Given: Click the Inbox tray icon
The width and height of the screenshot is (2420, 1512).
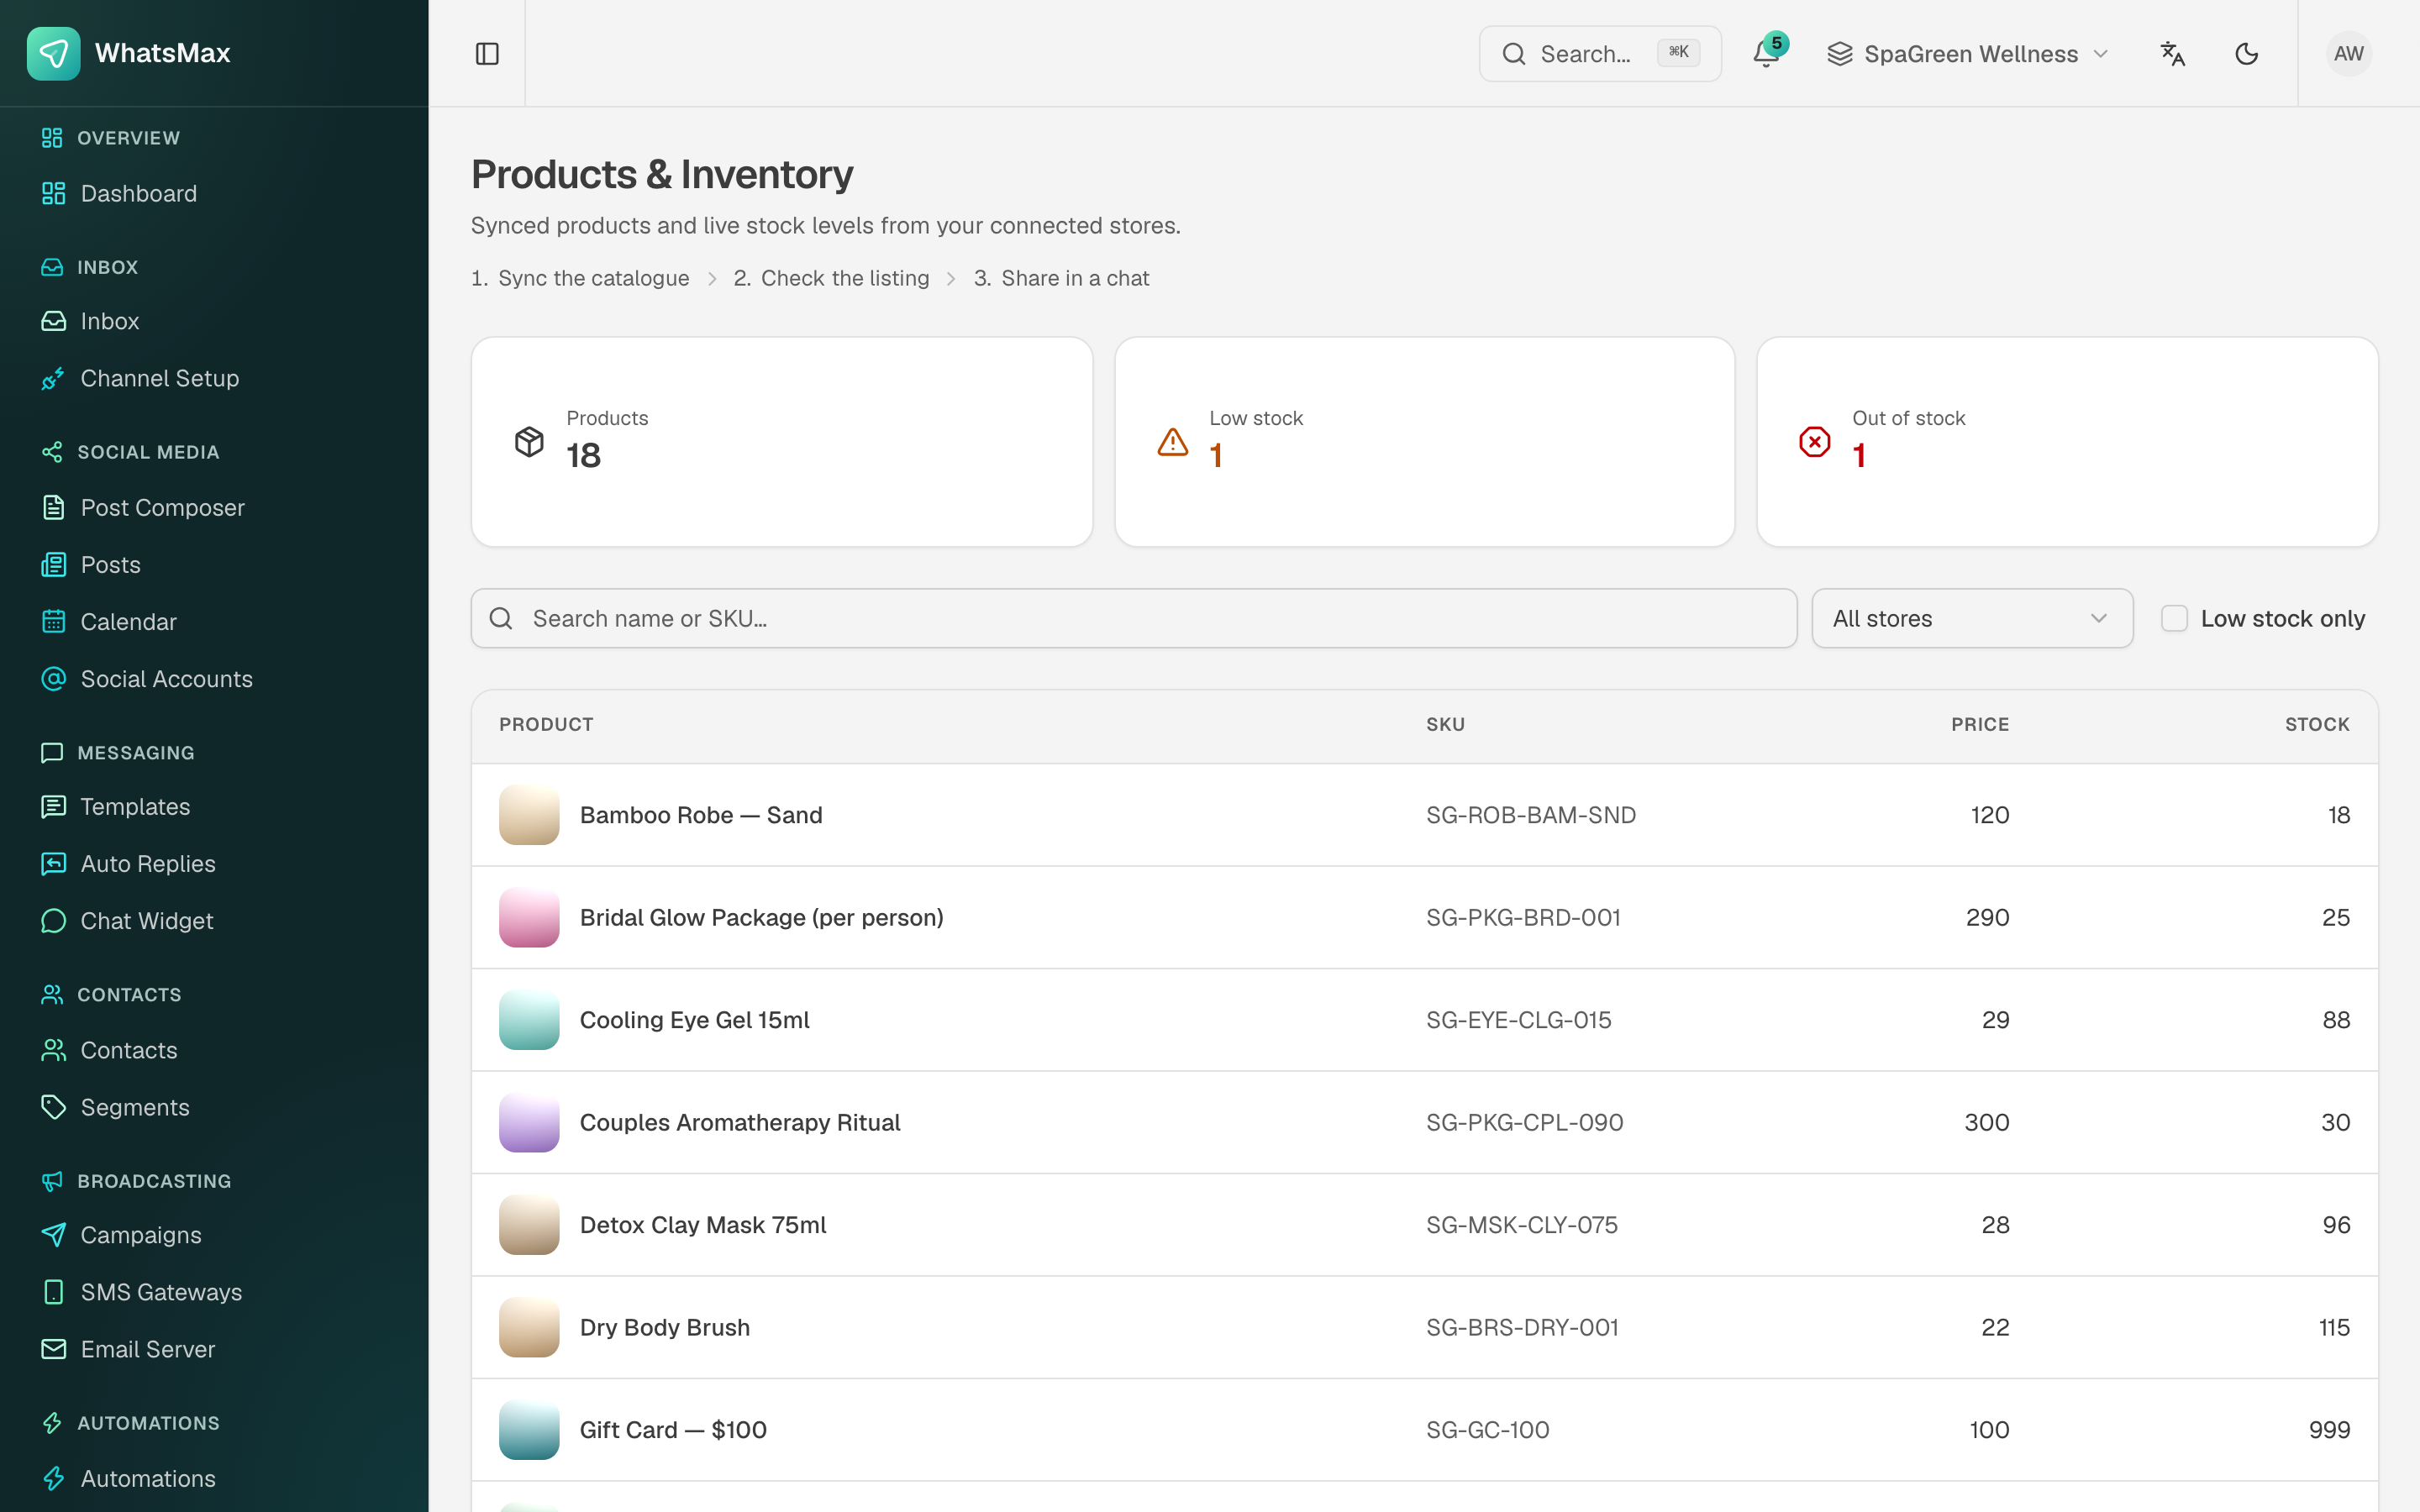Looking at the screenshot, I should tap(54, 321).
